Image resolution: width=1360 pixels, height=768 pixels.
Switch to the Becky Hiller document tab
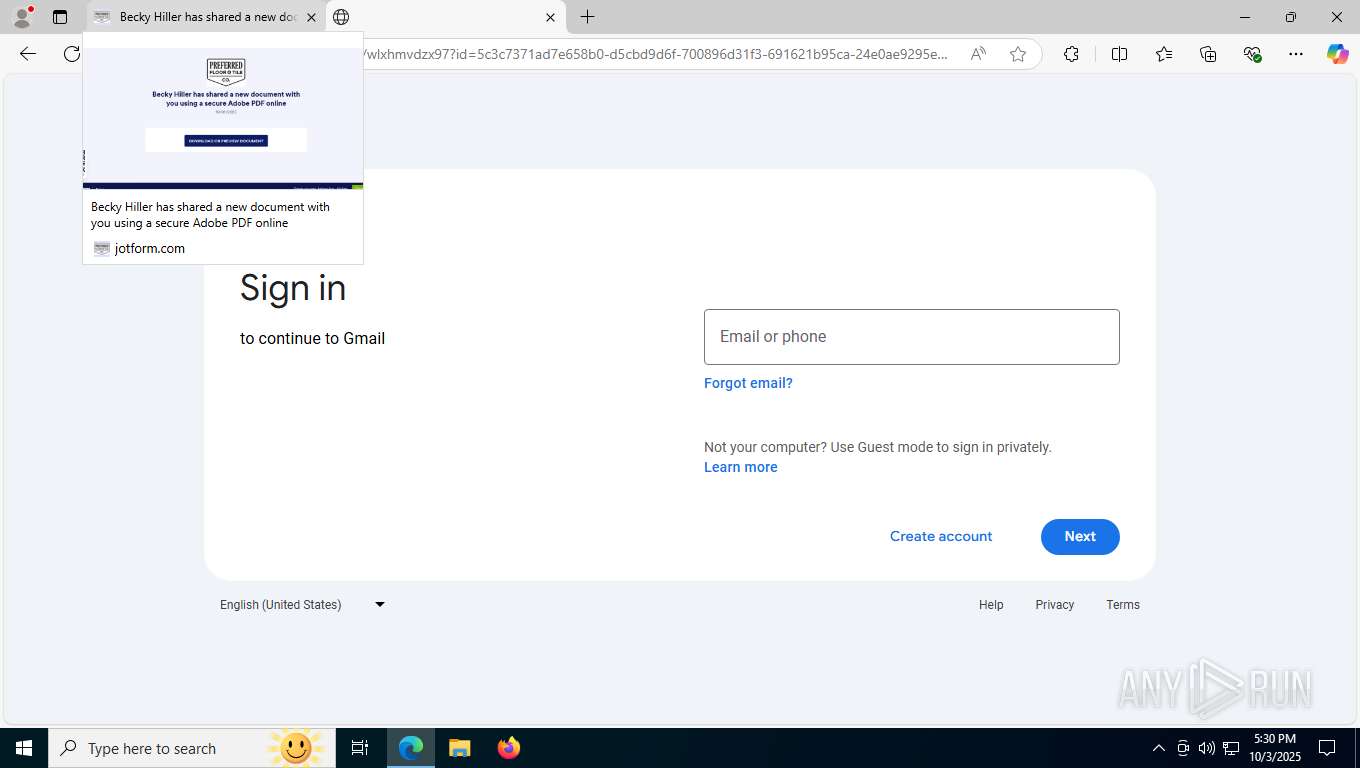(205, 17)
